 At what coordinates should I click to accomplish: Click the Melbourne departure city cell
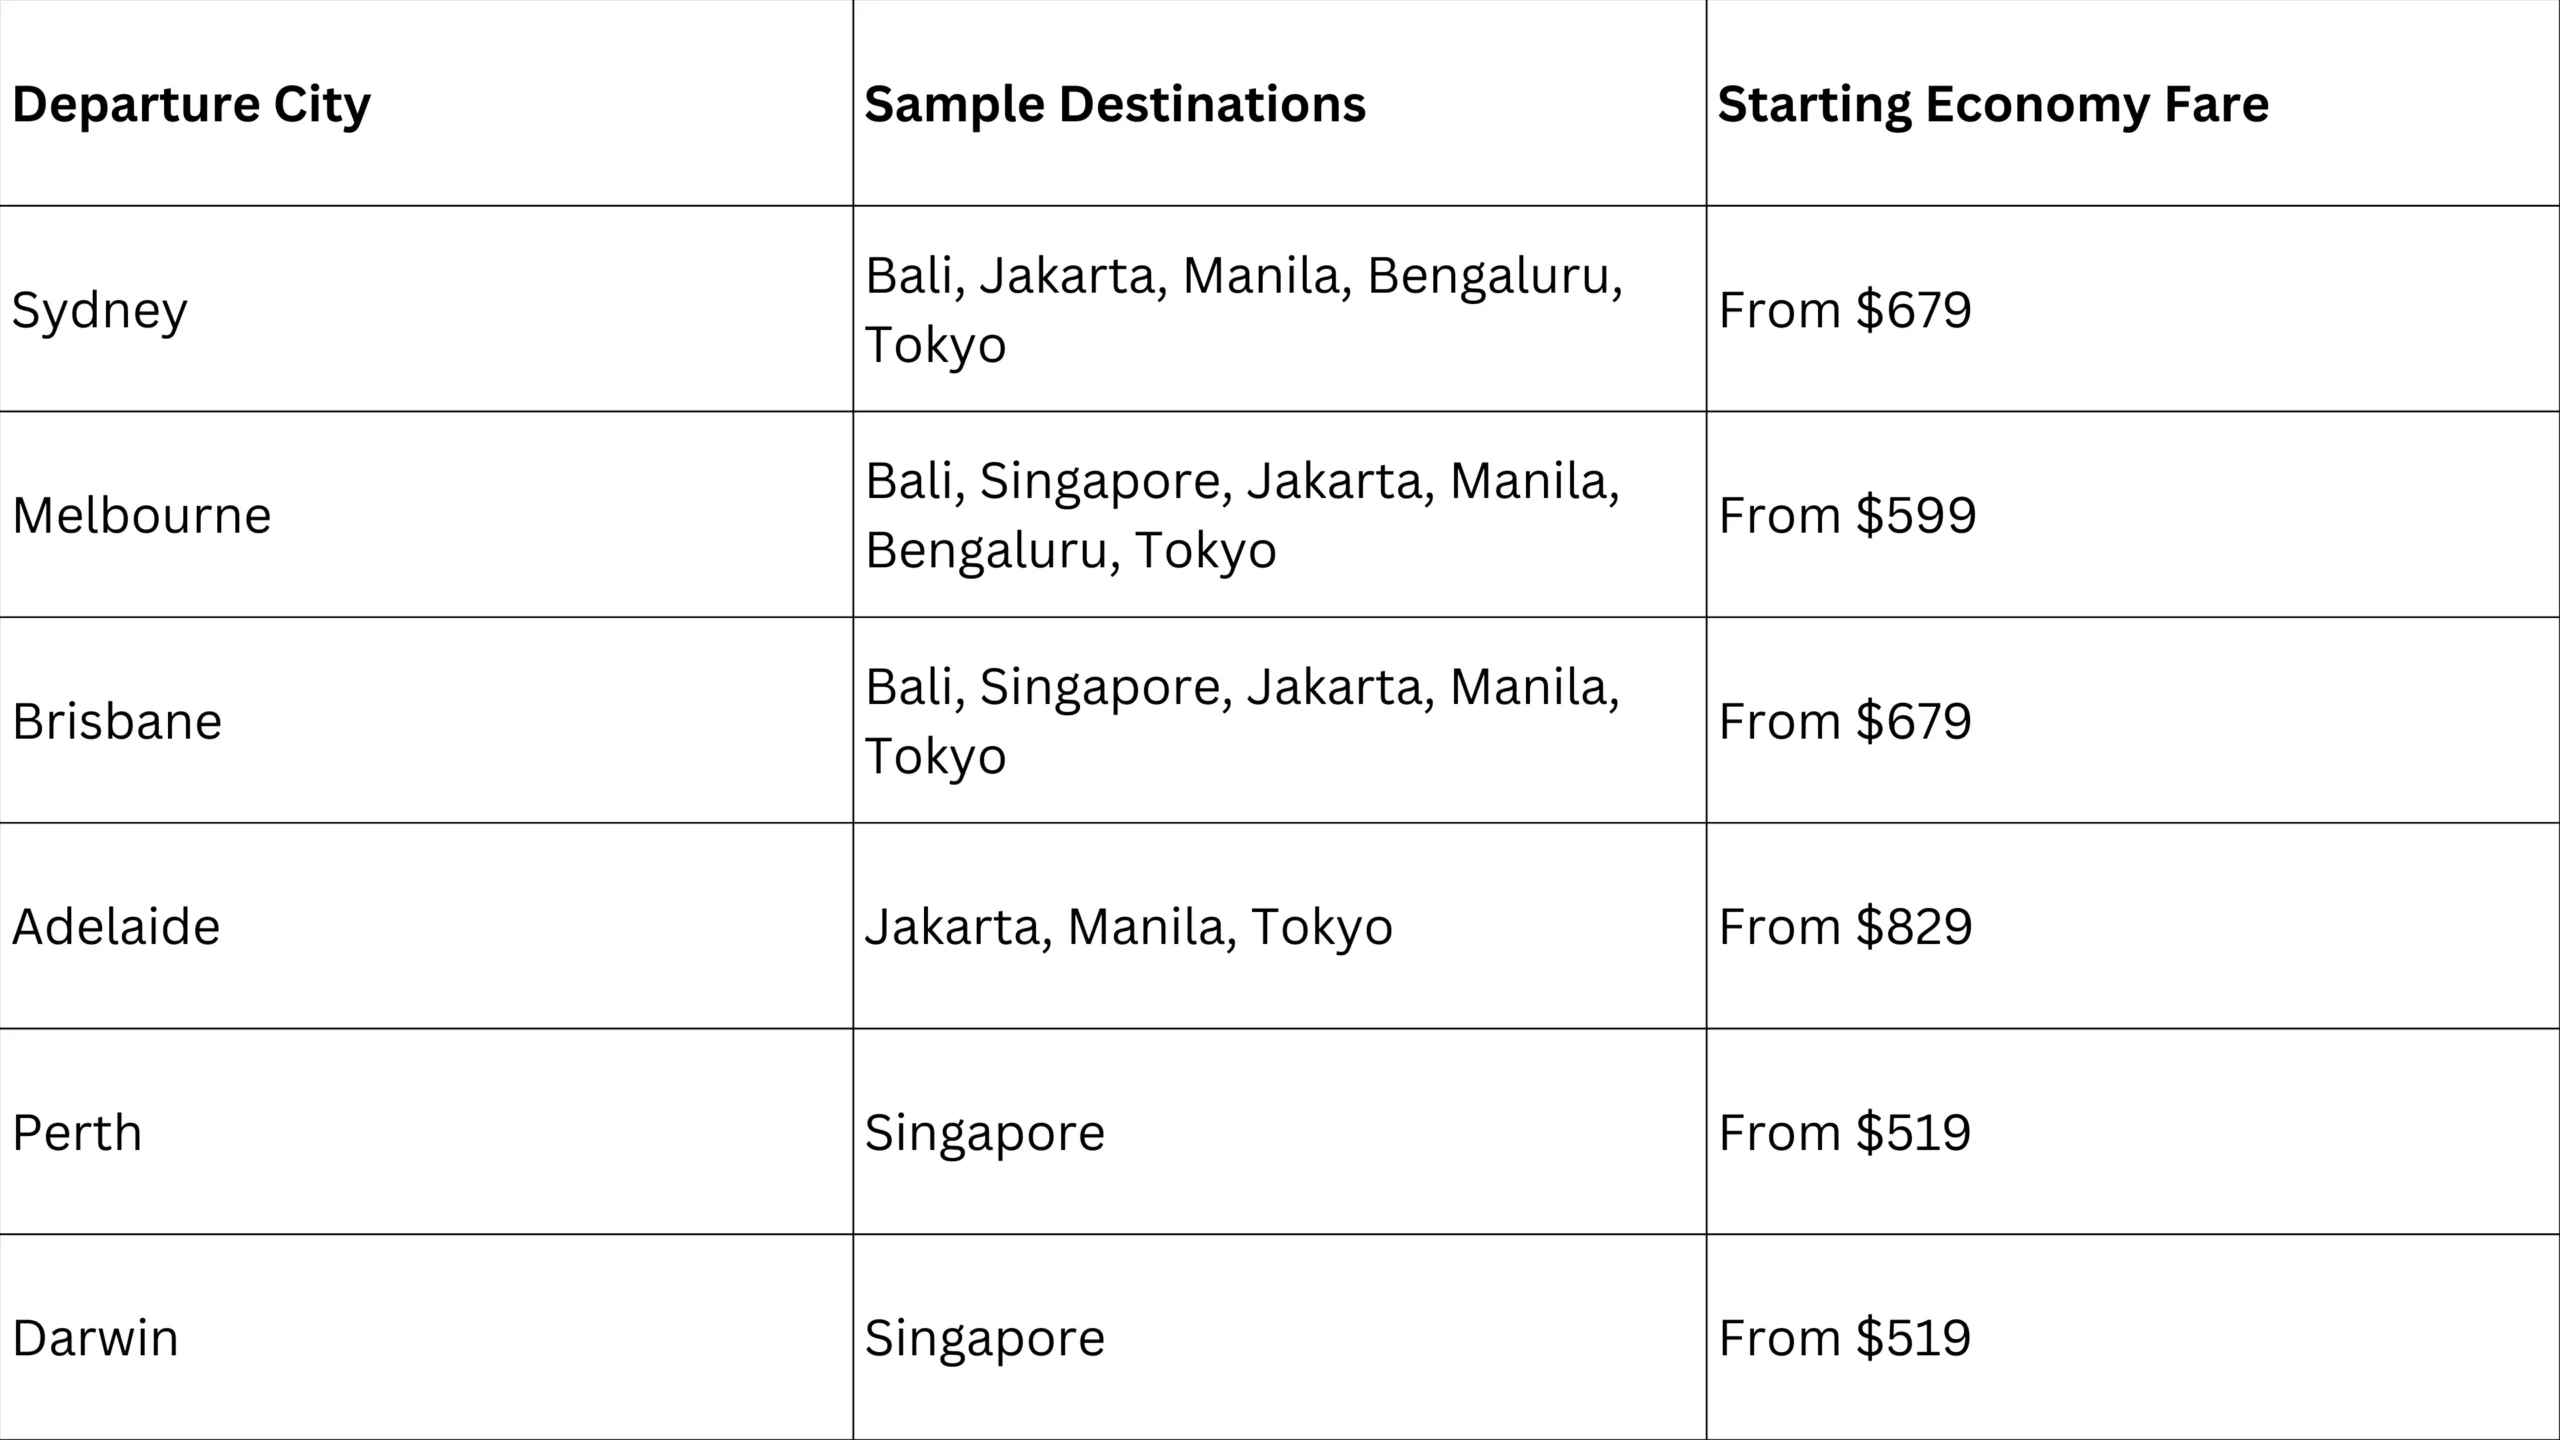tap(426, 514)
